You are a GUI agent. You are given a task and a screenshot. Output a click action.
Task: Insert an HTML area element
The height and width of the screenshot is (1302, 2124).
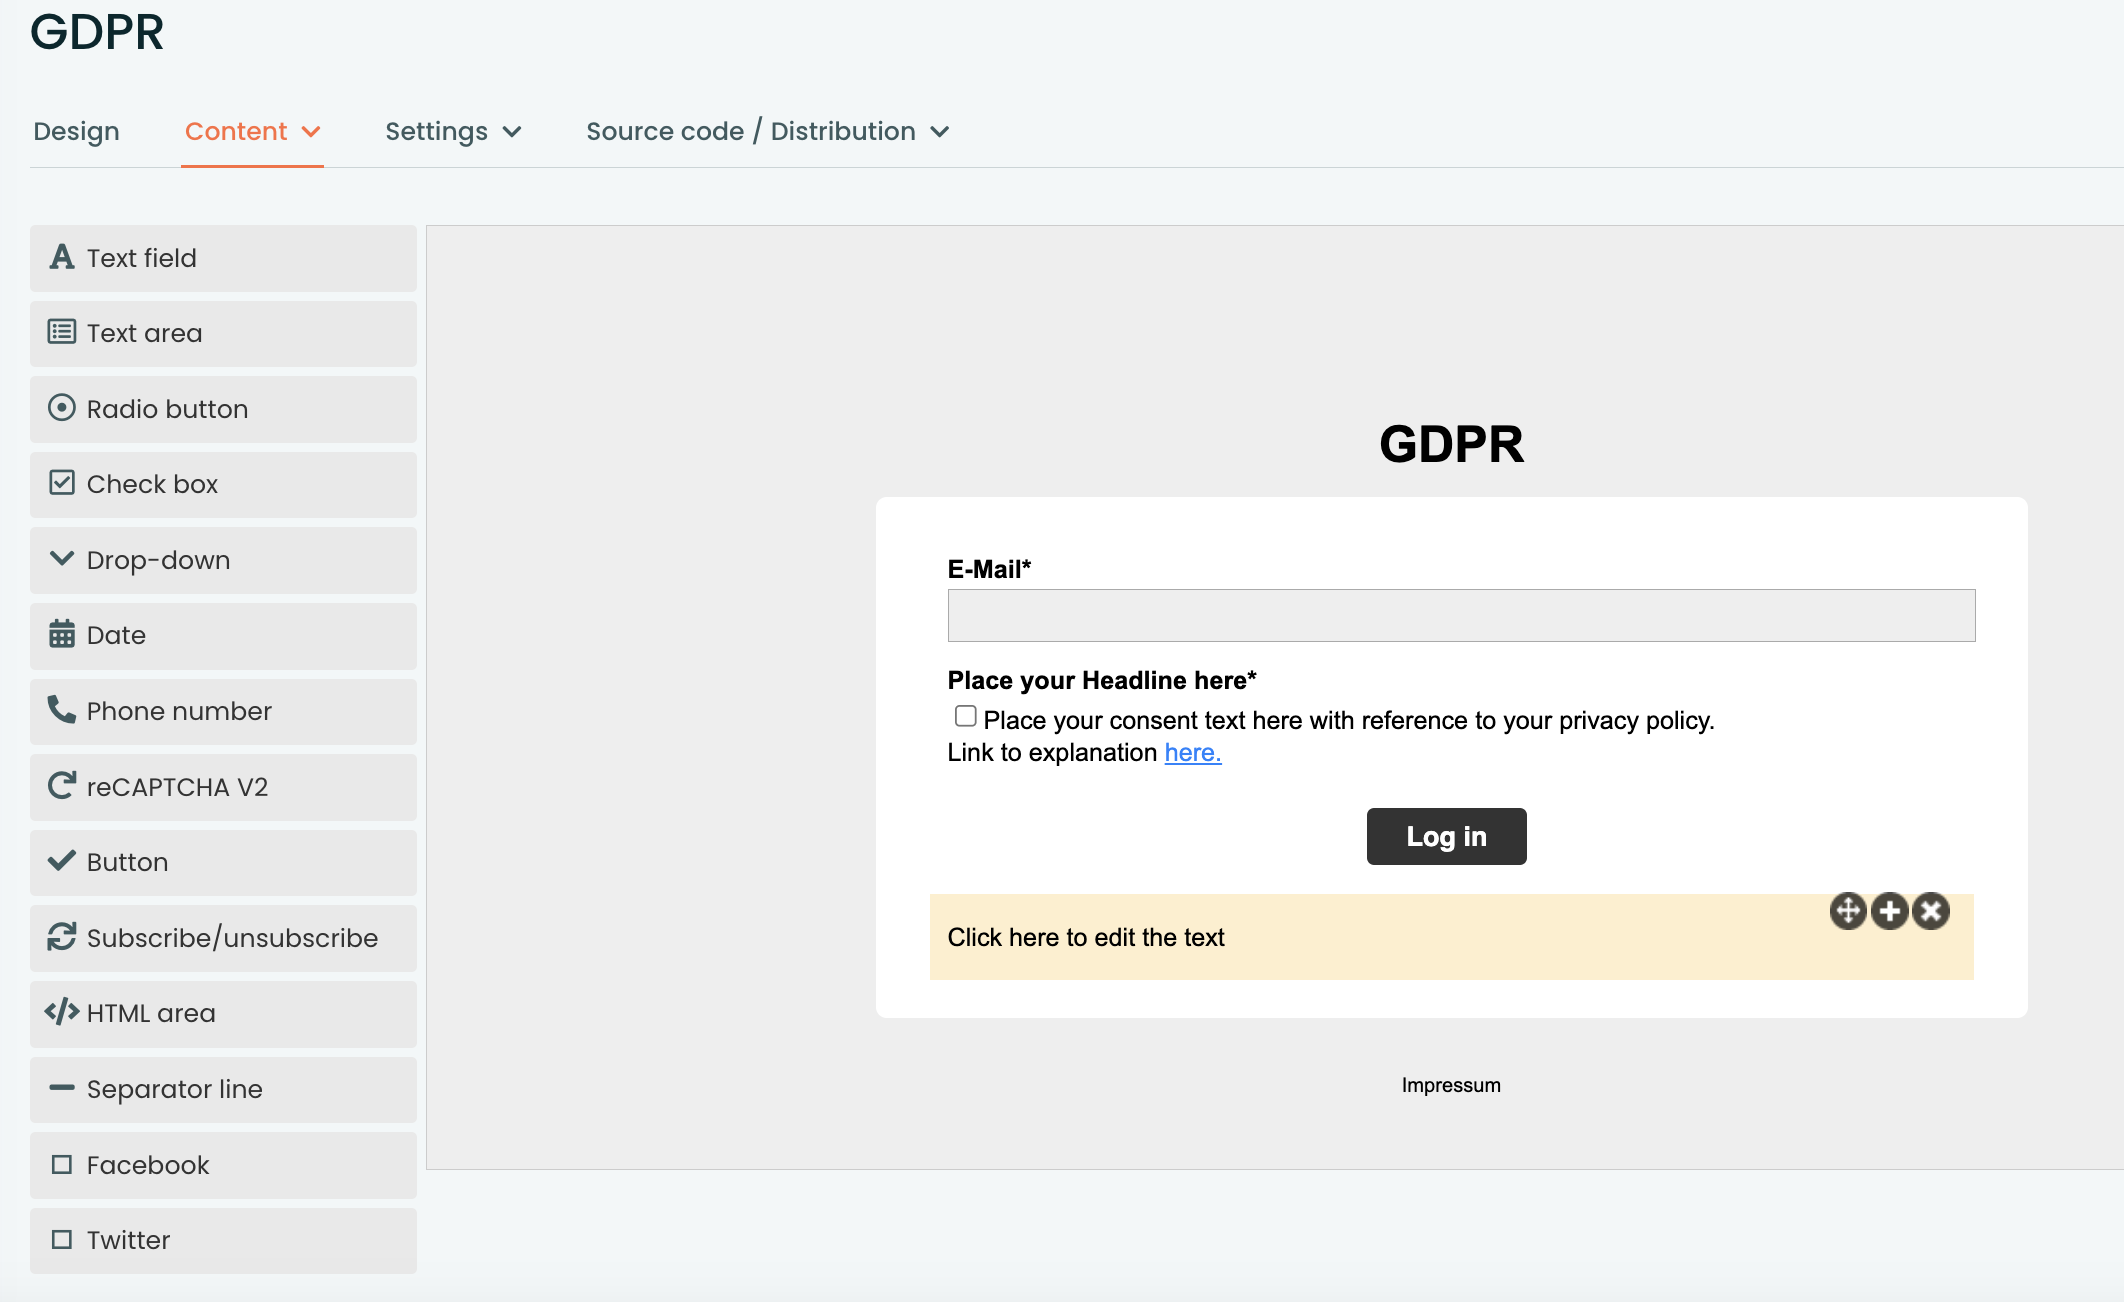tap(223, 1014)
